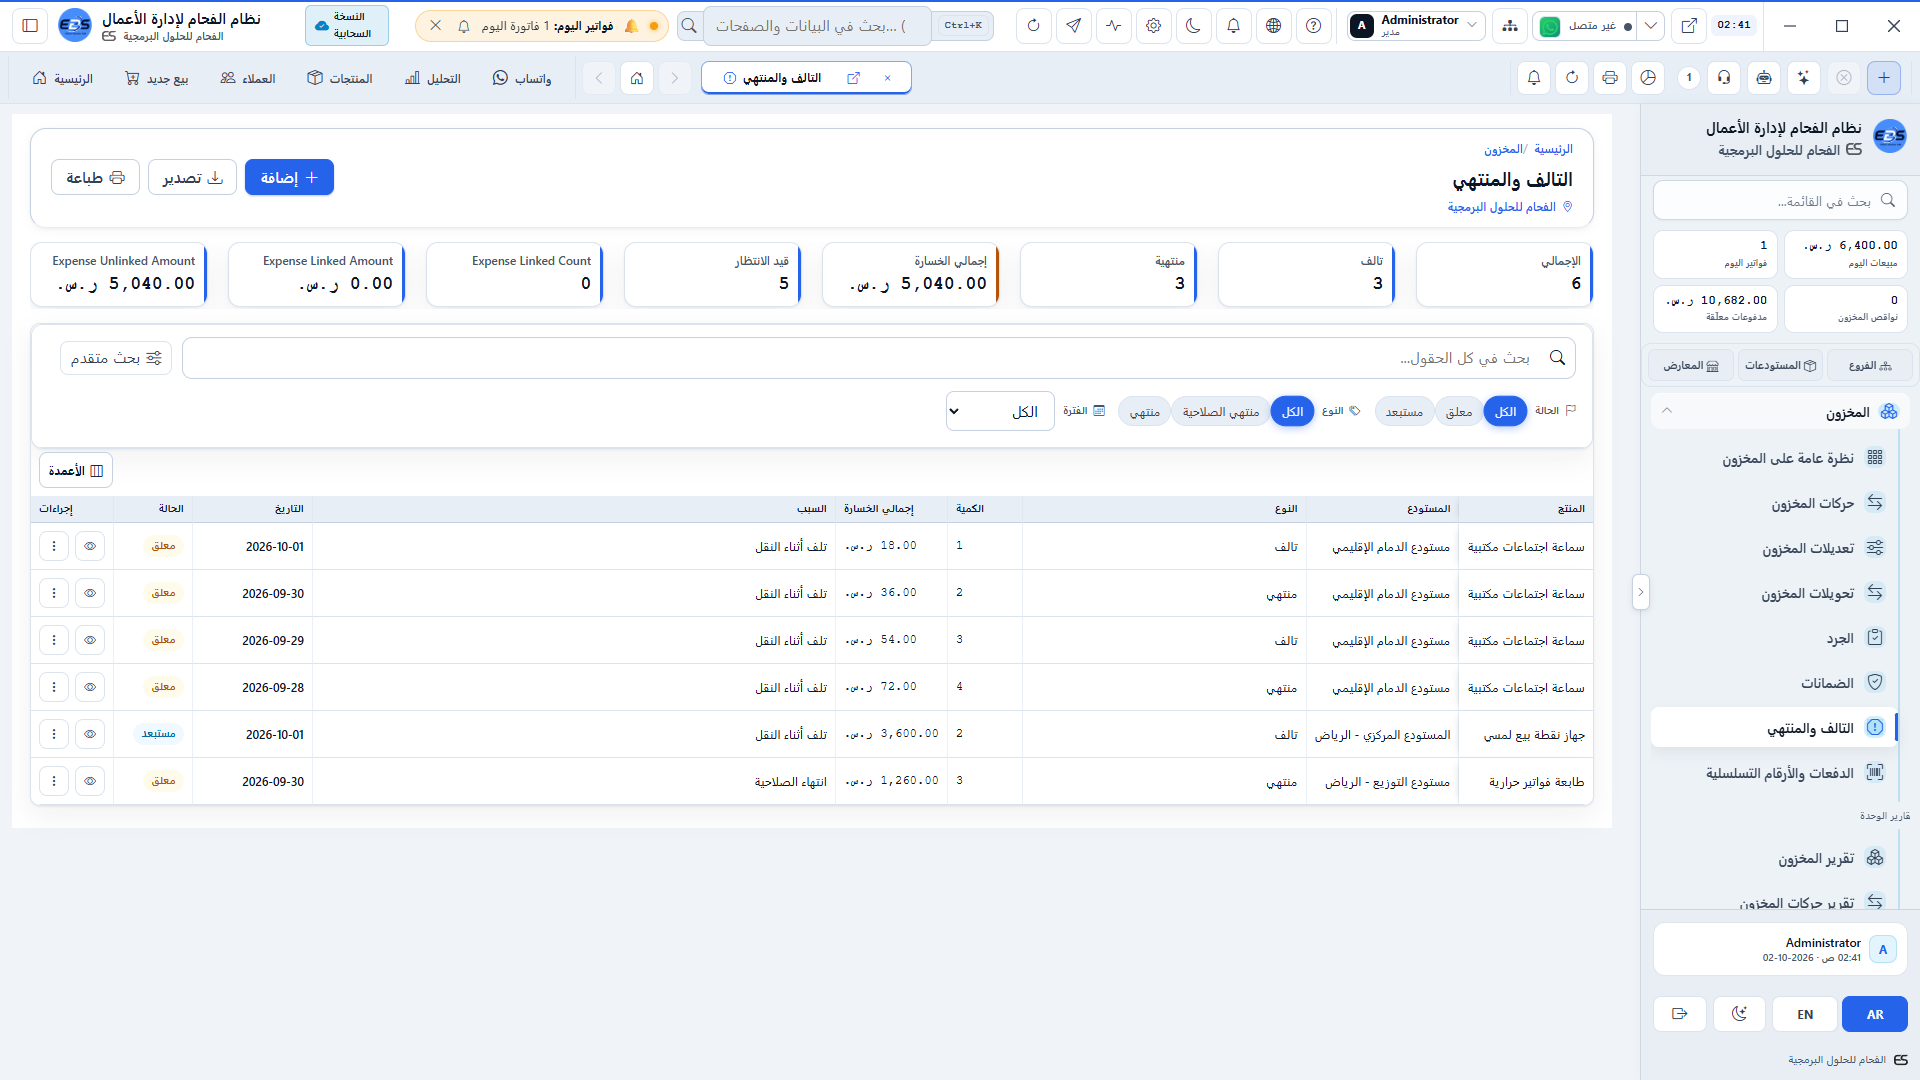Select the معلق status filter chip
Image resolution: width=1920 pixels, height=1080 pixels.
[x=1459, y=412]
